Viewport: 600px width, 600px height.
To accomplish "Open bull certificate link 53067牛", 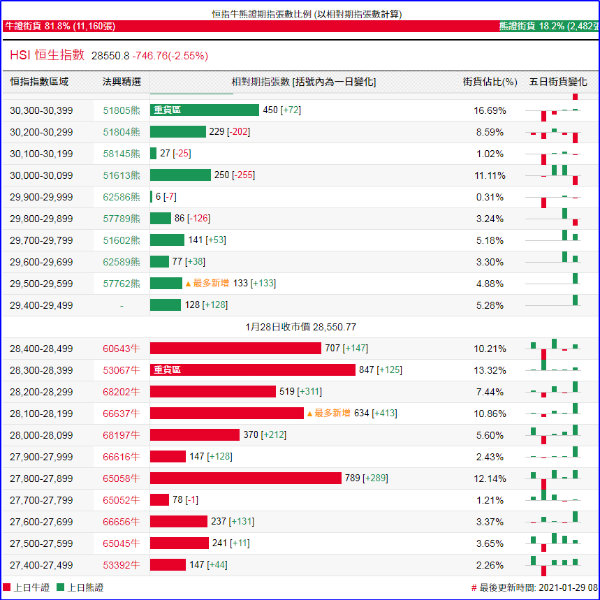I will click(121, 370).
